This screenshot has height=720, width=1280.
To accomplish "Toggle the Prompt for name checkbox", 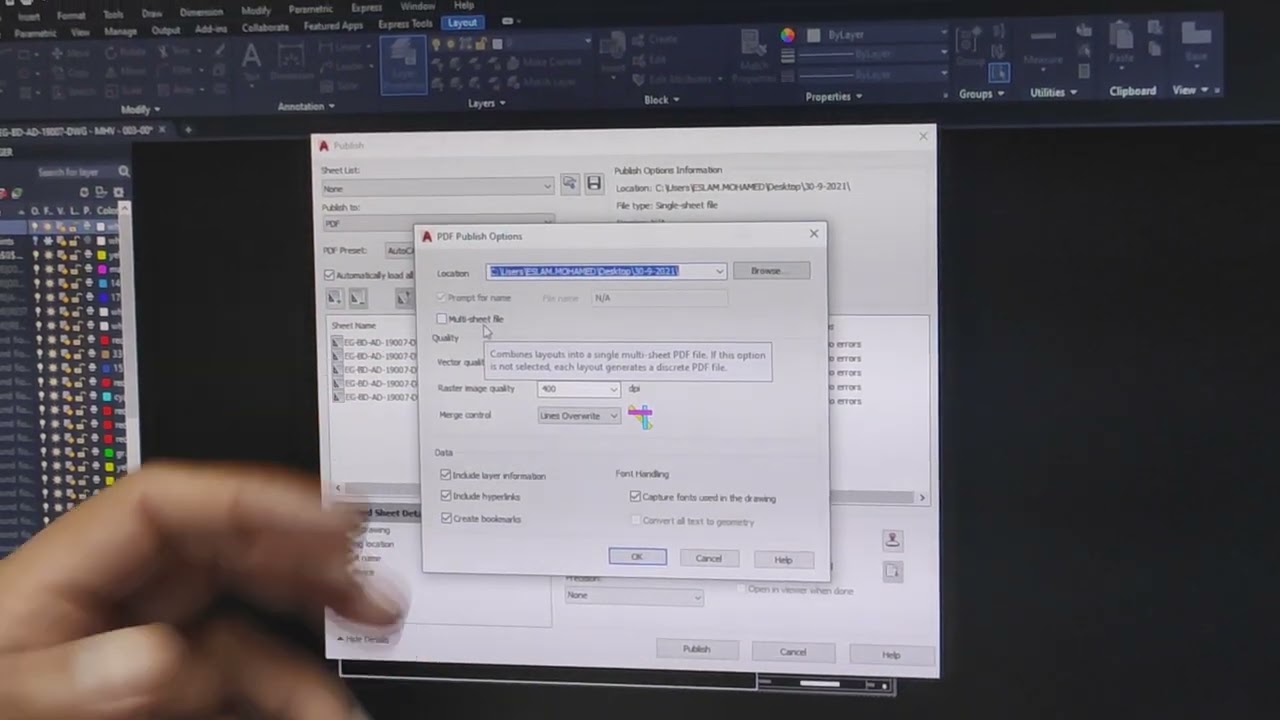I will click(x=442, y=298).
